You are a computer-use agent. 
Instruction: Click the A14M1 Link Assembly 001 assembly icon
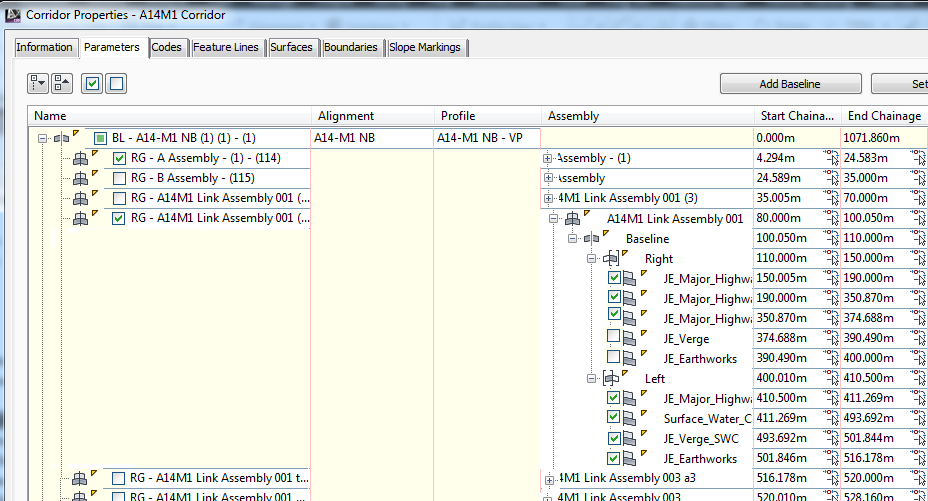coord(572,219)
